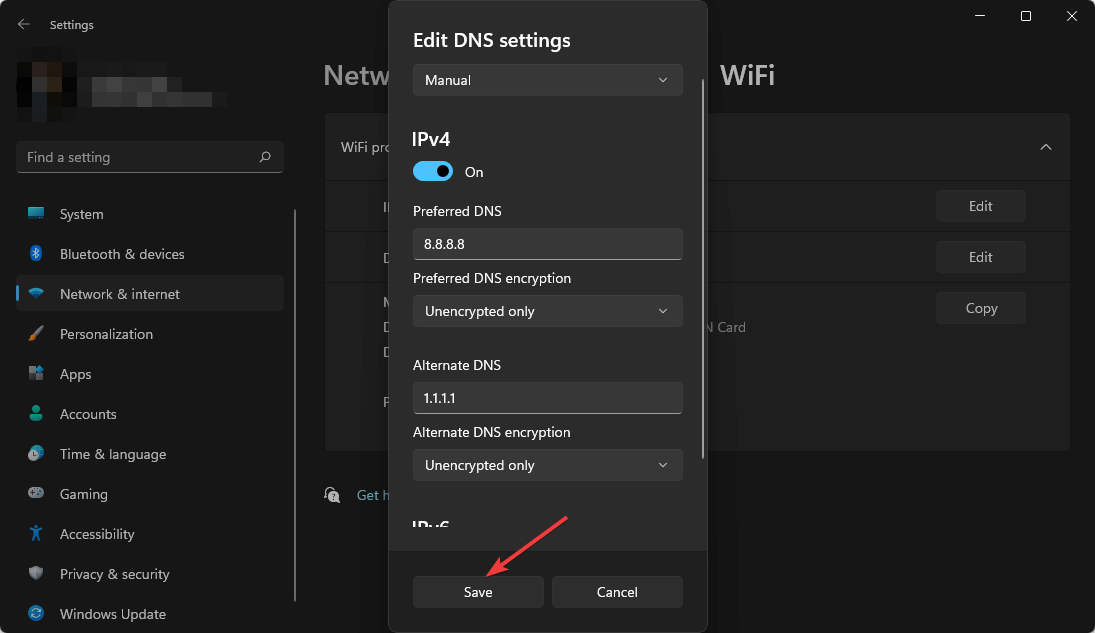
Task: Save the DNS settings
Action: click(478, 592)
